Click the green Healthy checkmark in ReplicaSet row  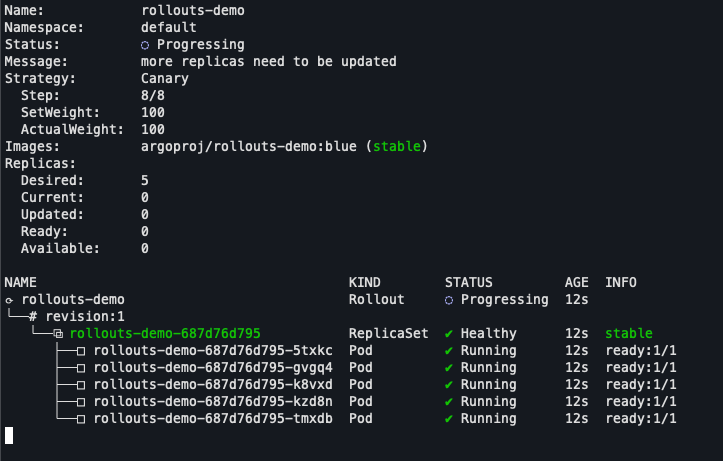coord(449,333)
